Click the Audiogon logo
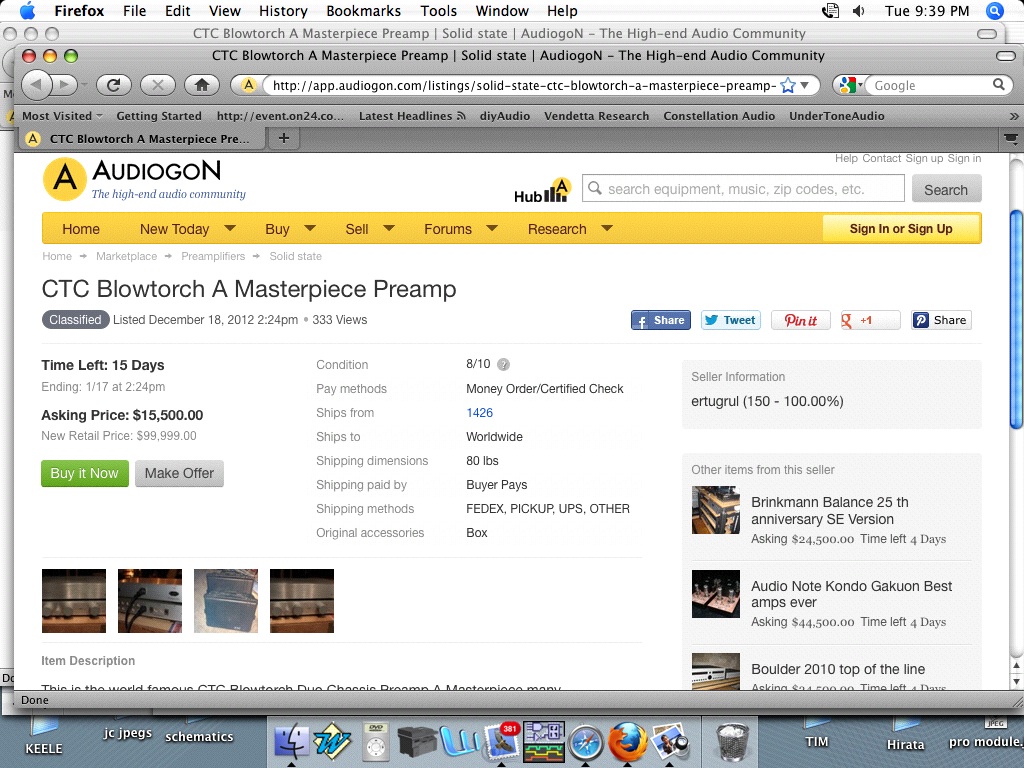1024x768 pixels. (144, 180)
